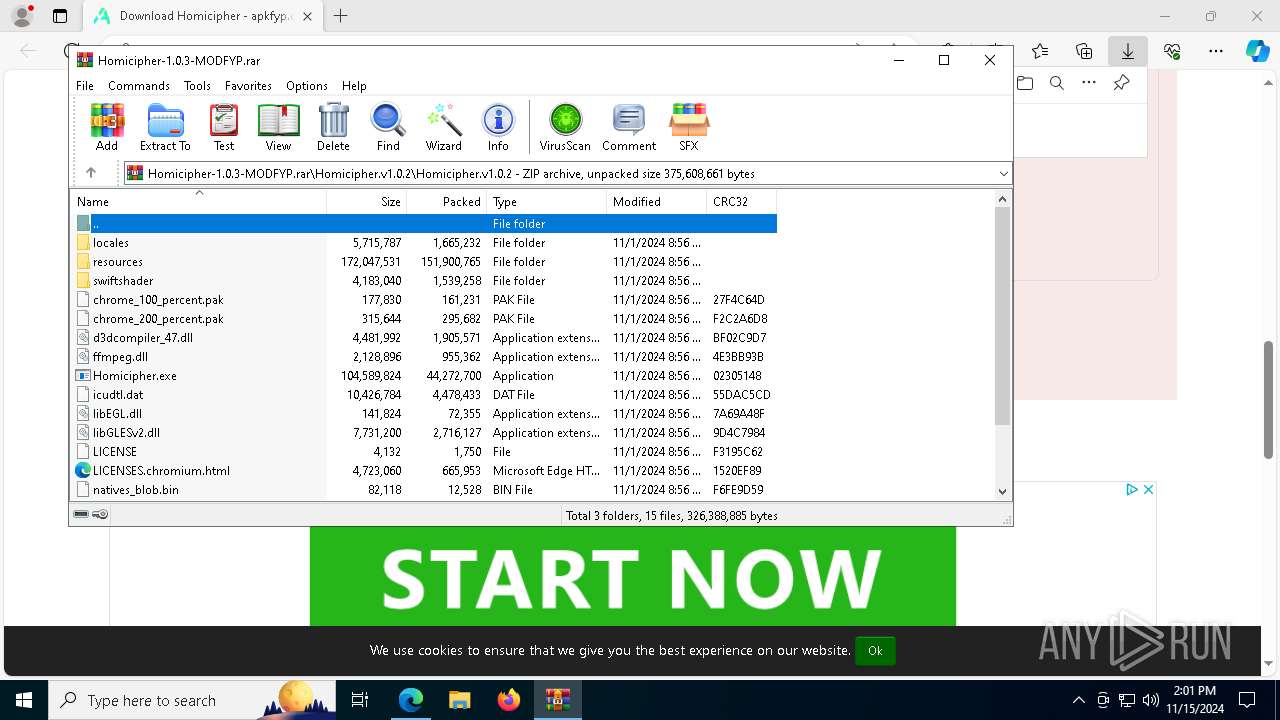Viewport: 1280px width, 720px height.
Task: Click the file list vertical scrollbar
Action: [x=1003, y=315]
